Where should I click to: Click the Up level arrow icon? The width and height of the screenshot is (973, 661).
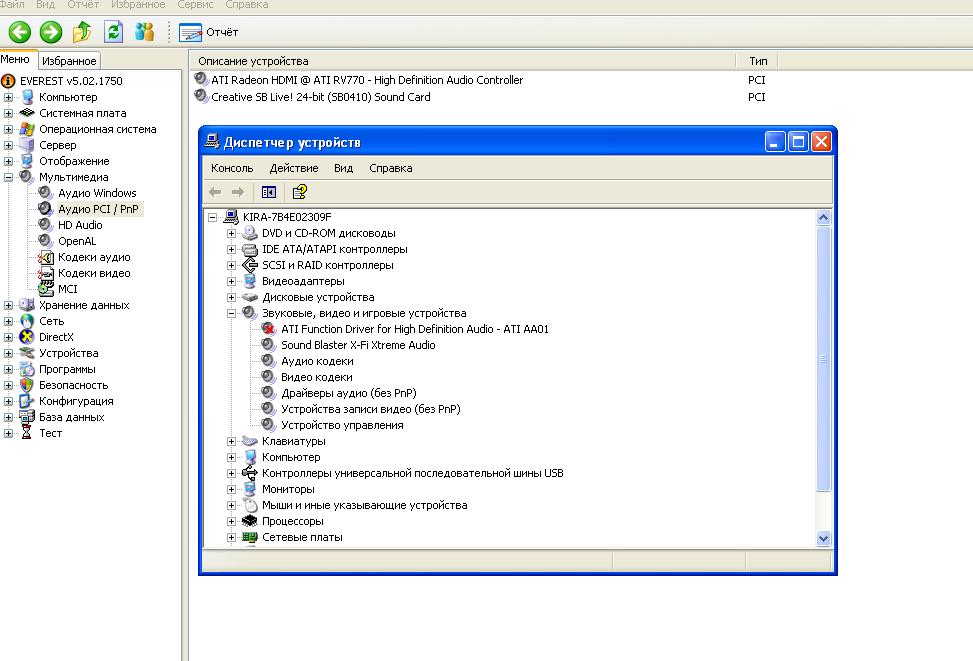82,32
